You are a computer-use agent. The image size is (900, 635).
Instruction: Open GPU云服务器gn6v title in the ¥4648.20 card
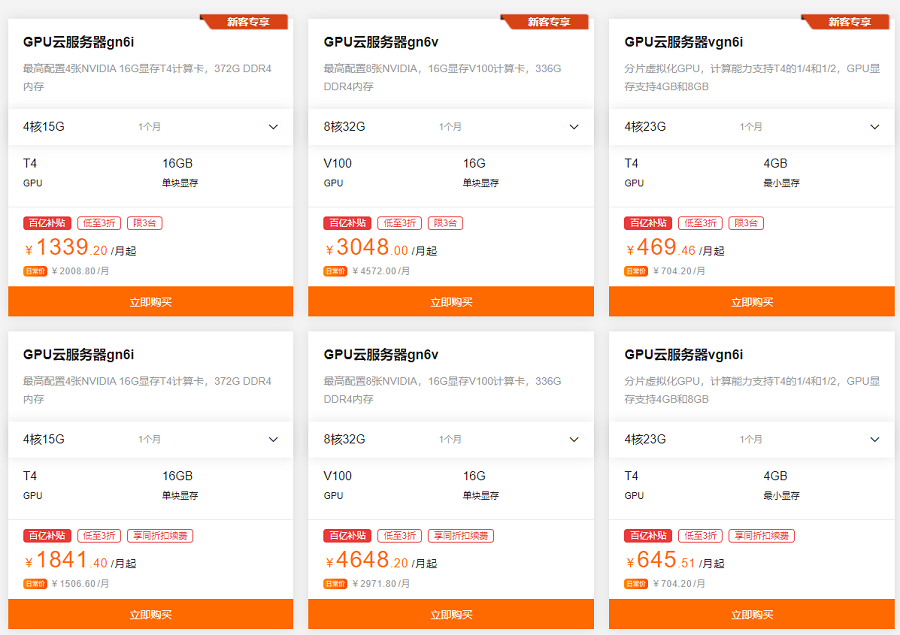click(381, 355)
